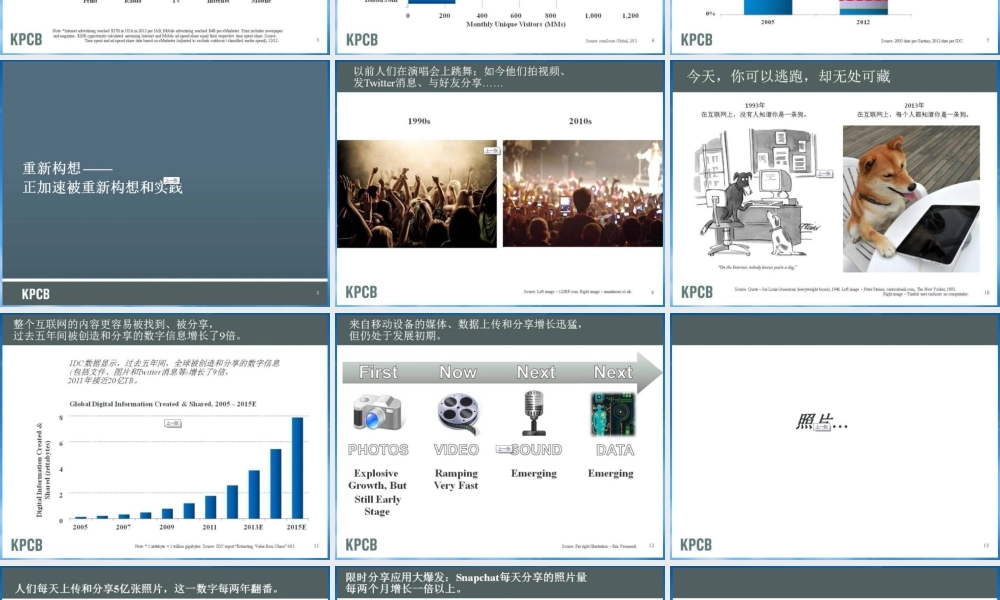1000x600 pixels.
Task: Click the 上一张 button next to SOUND
Action: pyautogui.click(x=504, y=450)
